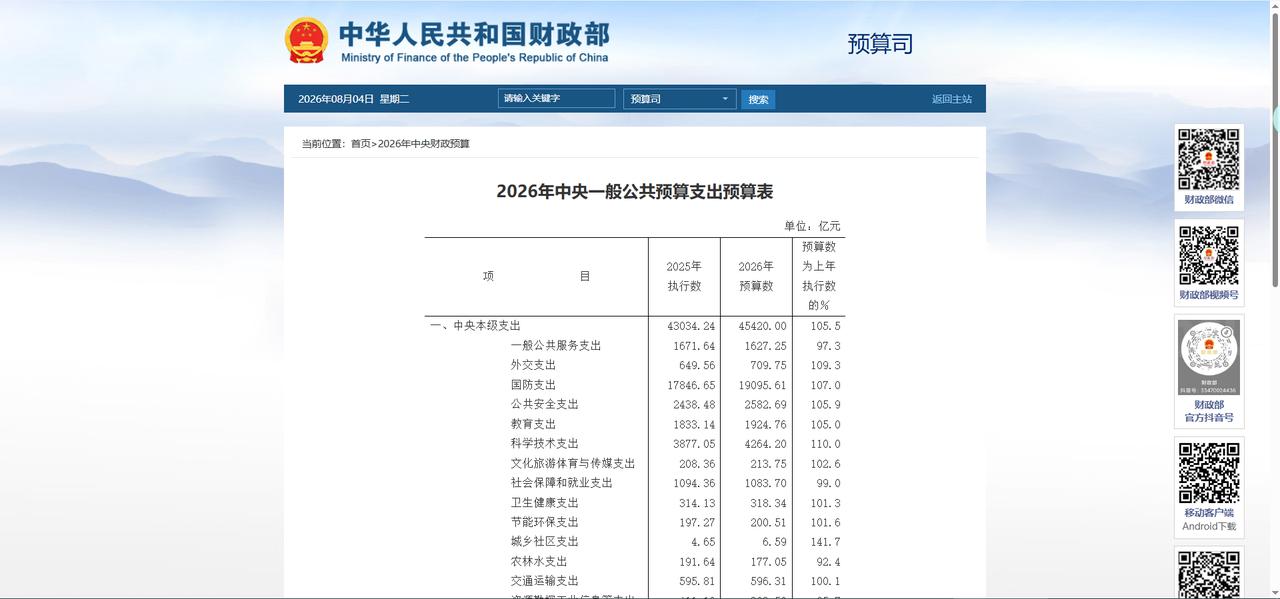Click the 中华人民共和国财政部 title

(x=474, y=35)
